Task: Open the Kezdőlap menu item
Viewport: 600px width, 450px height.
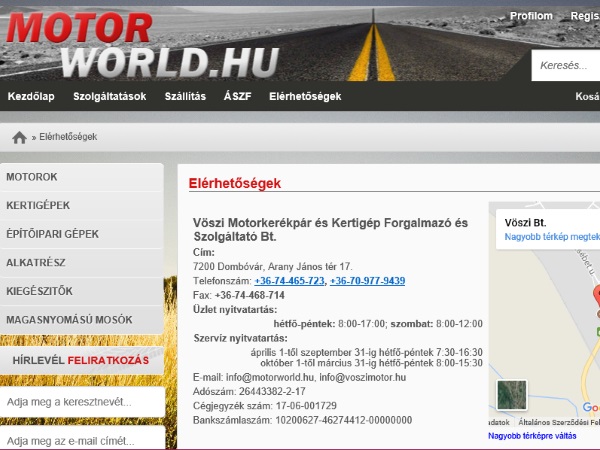Action: point(31,96)
